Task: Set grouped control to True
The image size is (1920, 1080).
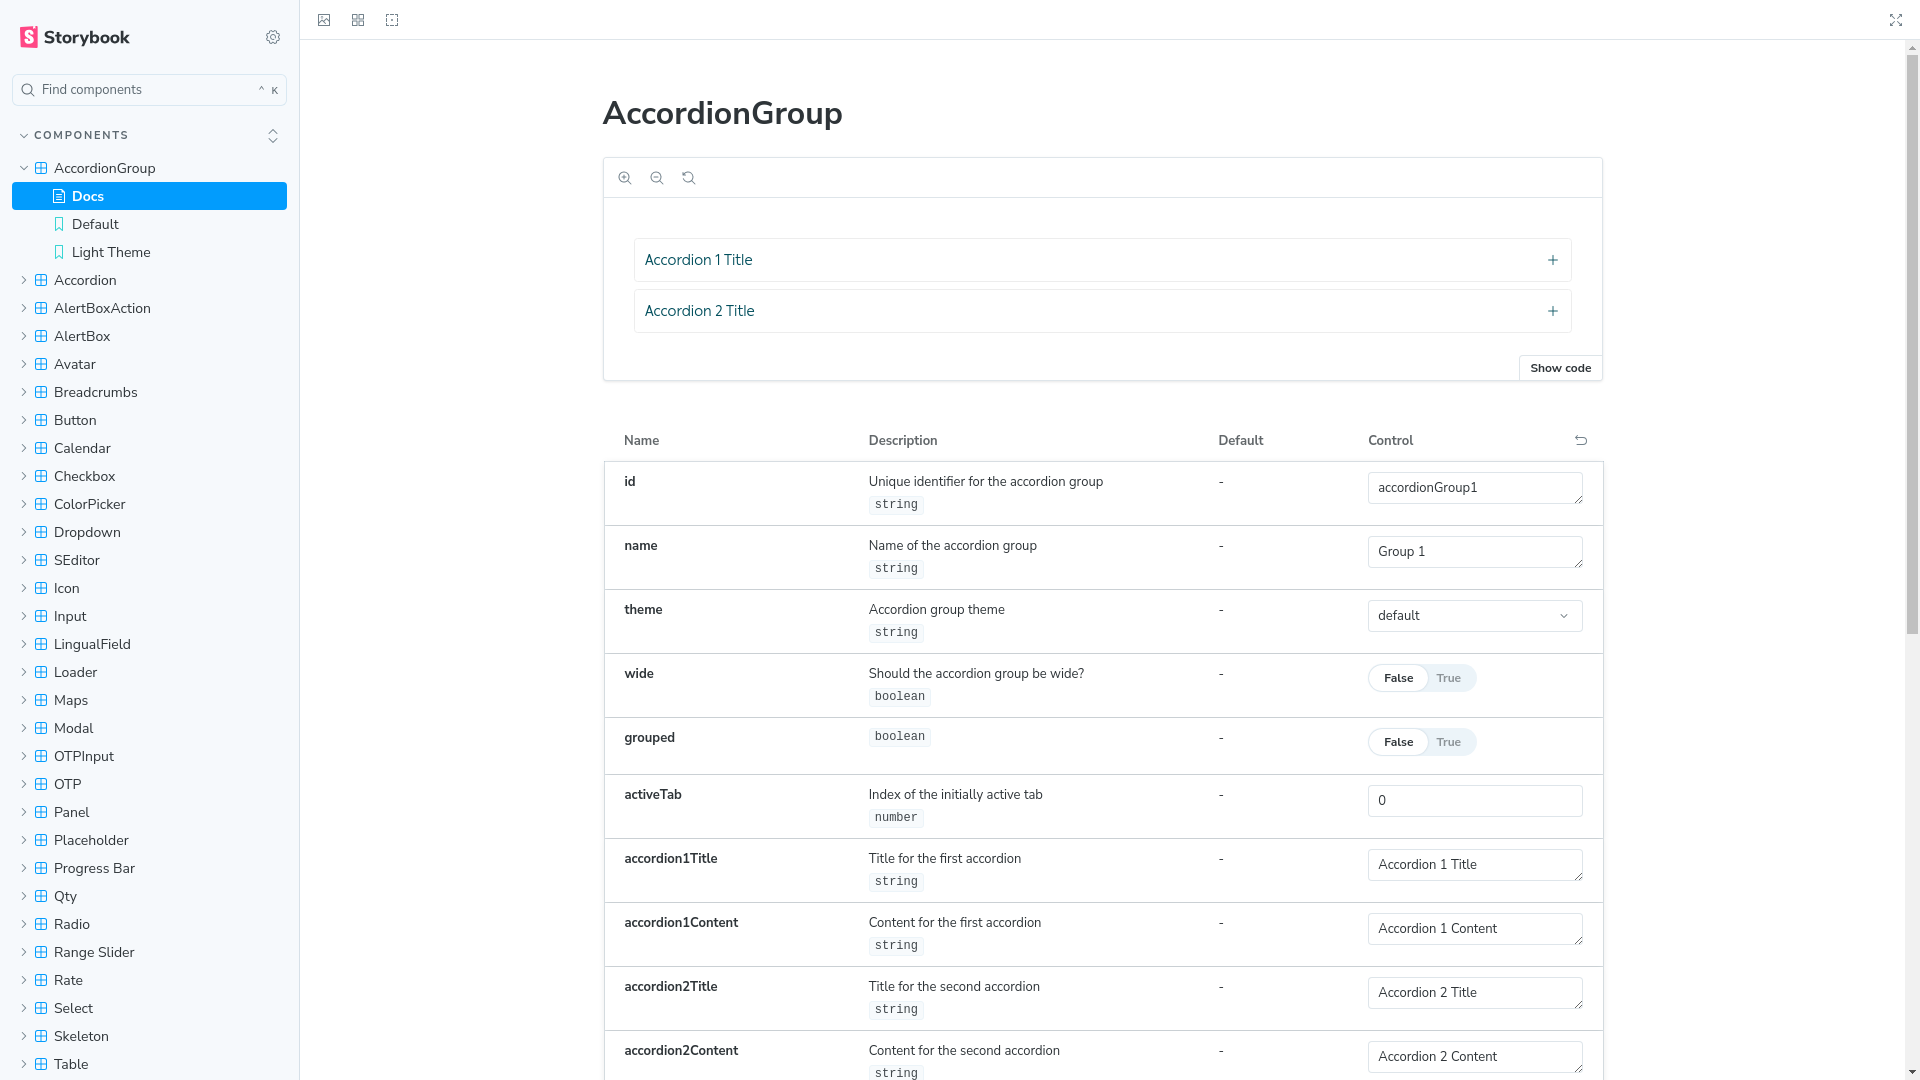Action: 1448,742
